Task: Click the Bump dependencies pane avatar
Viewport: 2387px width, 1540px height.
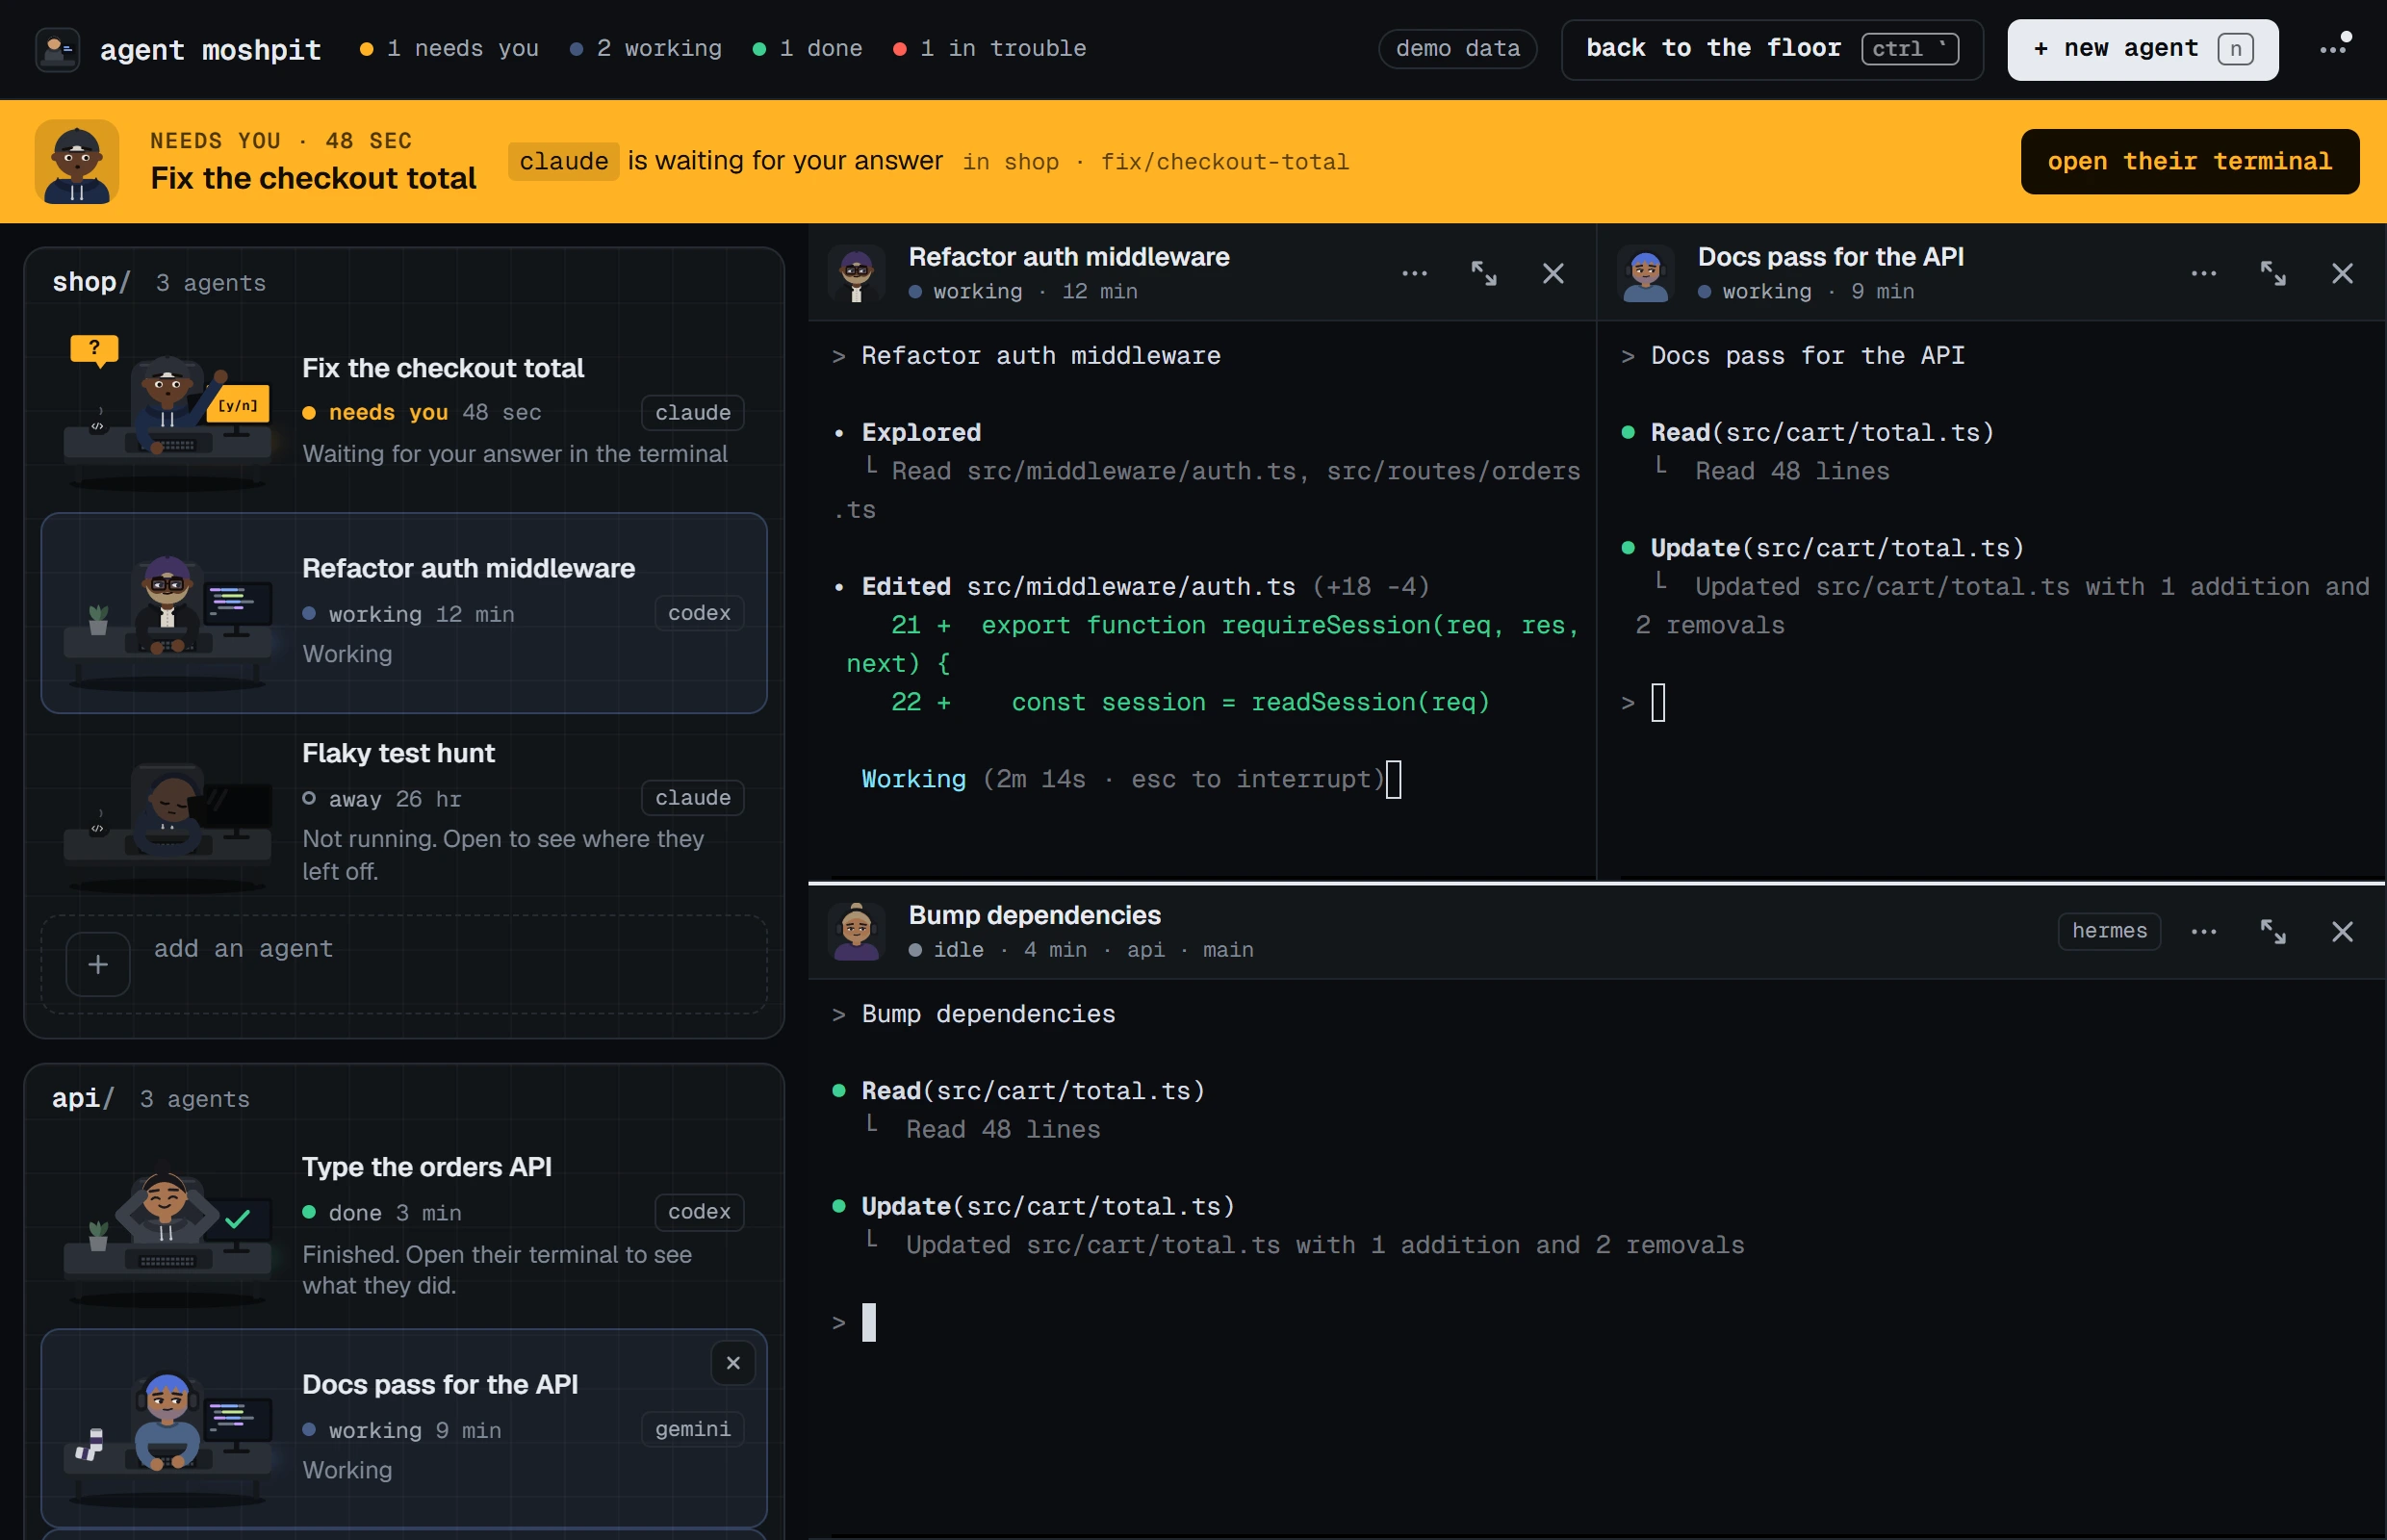Action: coord(856,931)
